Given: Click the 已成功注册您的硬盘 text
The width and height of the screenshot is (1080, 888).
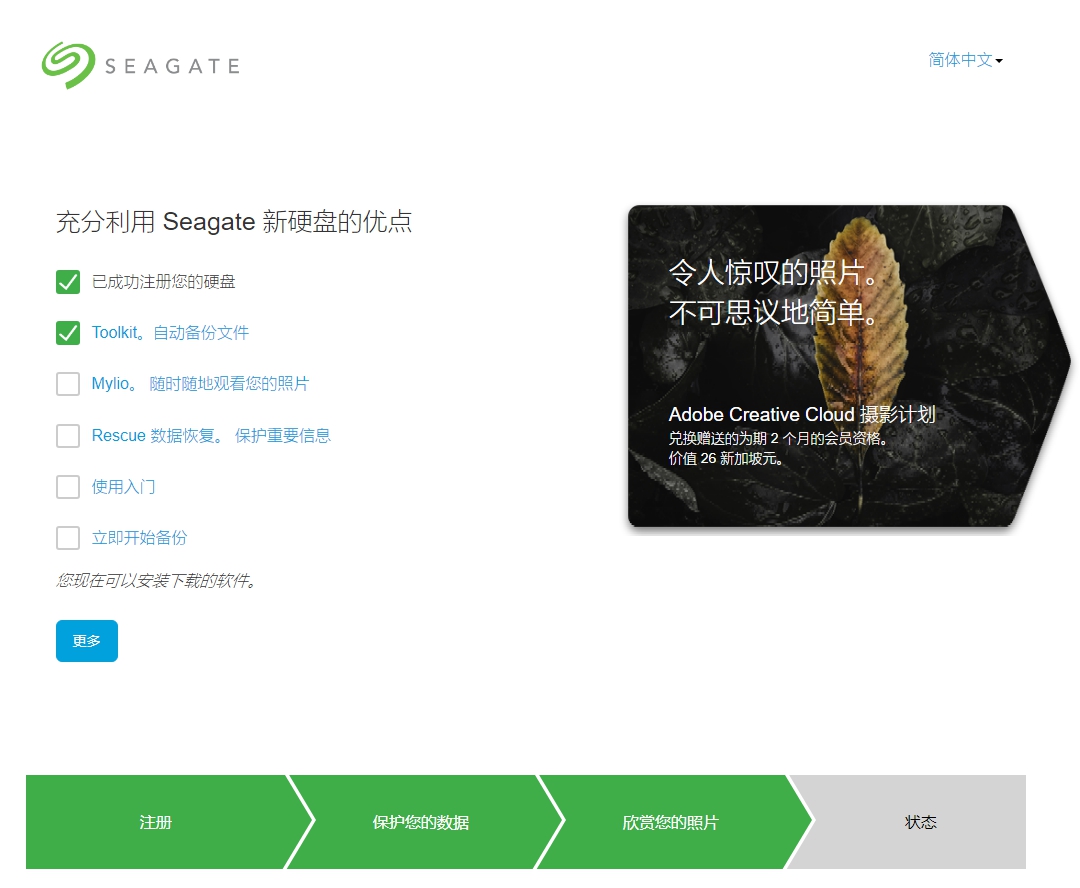Looking at the screenshot, I should point(163,282).
